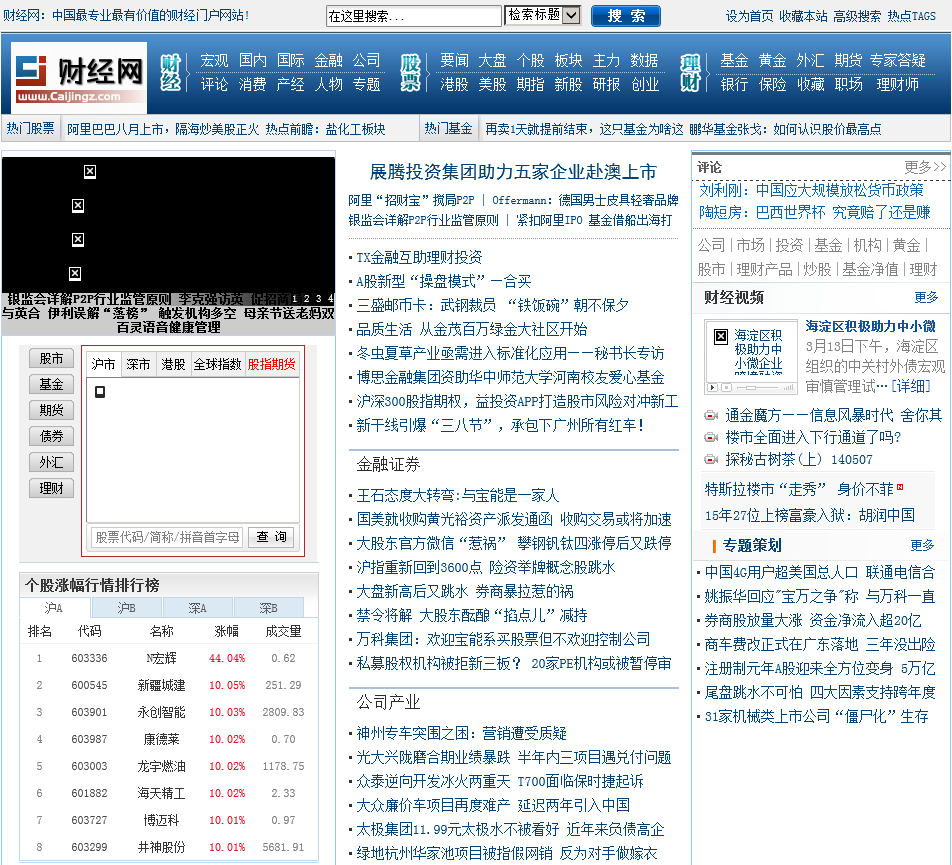Click the 理财 side button
Viewport: 952px width, 865px height.
[52, 489]
